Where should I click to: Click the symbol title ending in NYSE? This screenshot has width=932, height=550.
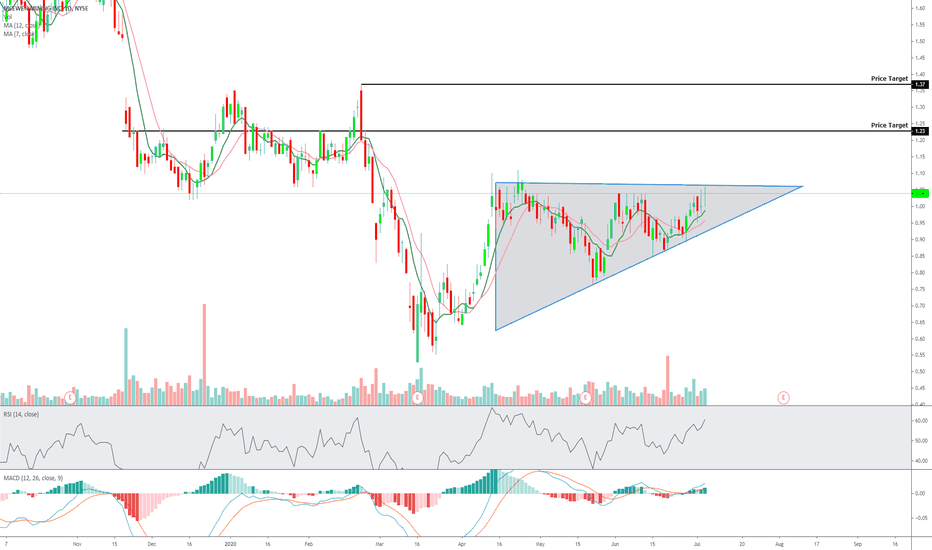point(45,8)
